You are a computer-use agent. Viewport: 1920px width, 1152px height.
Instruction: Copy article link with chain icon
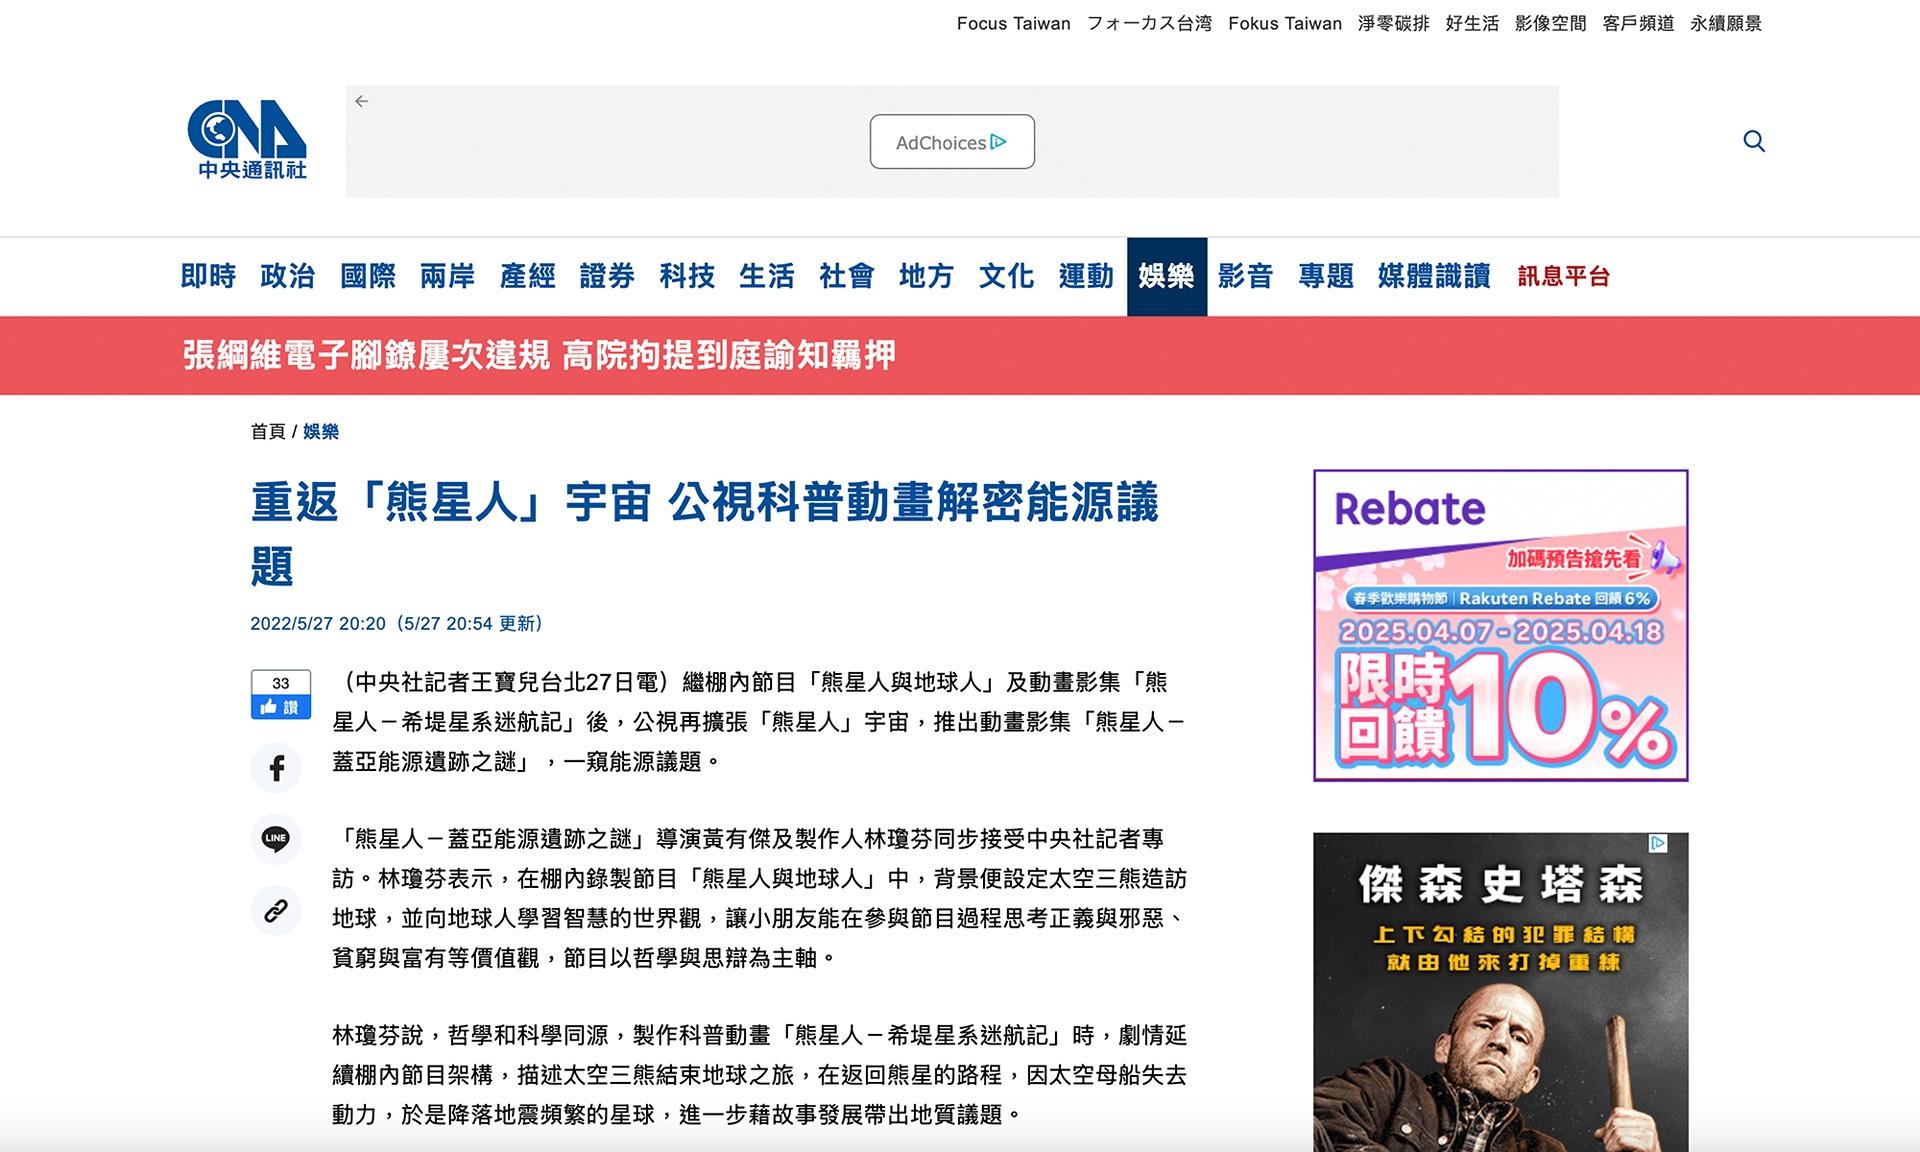[x=276, y=910]
